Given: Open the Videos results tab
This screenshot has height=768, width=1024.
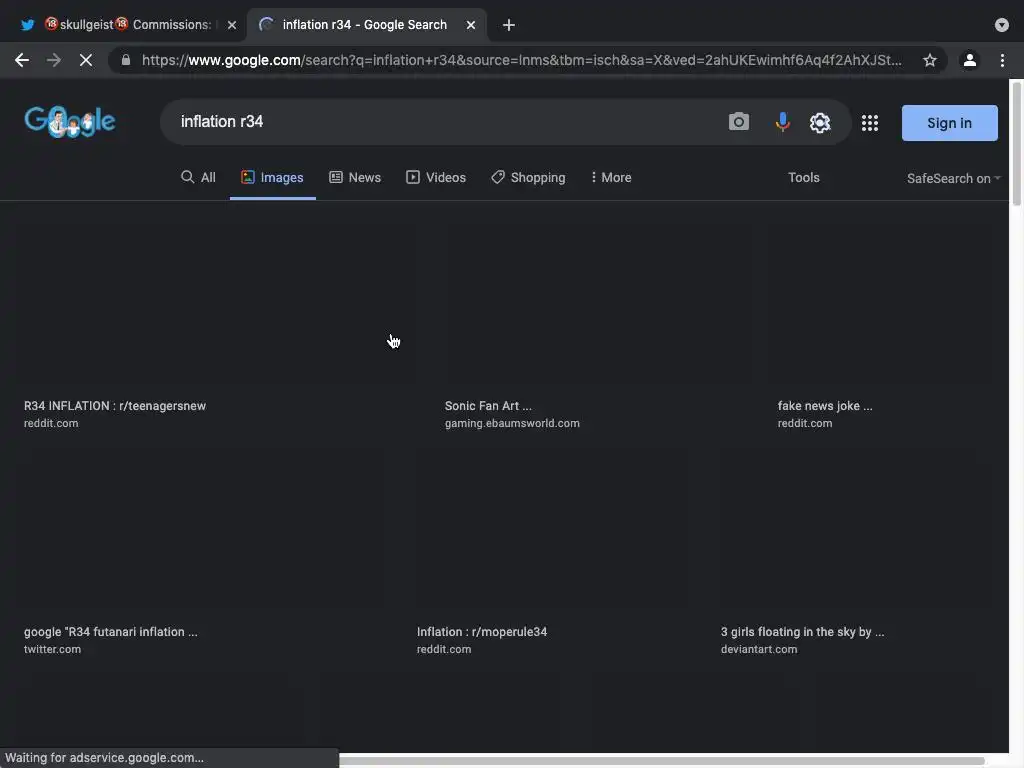Looking at the screenshot, I should pyautogui.click(x=436, y=178).
